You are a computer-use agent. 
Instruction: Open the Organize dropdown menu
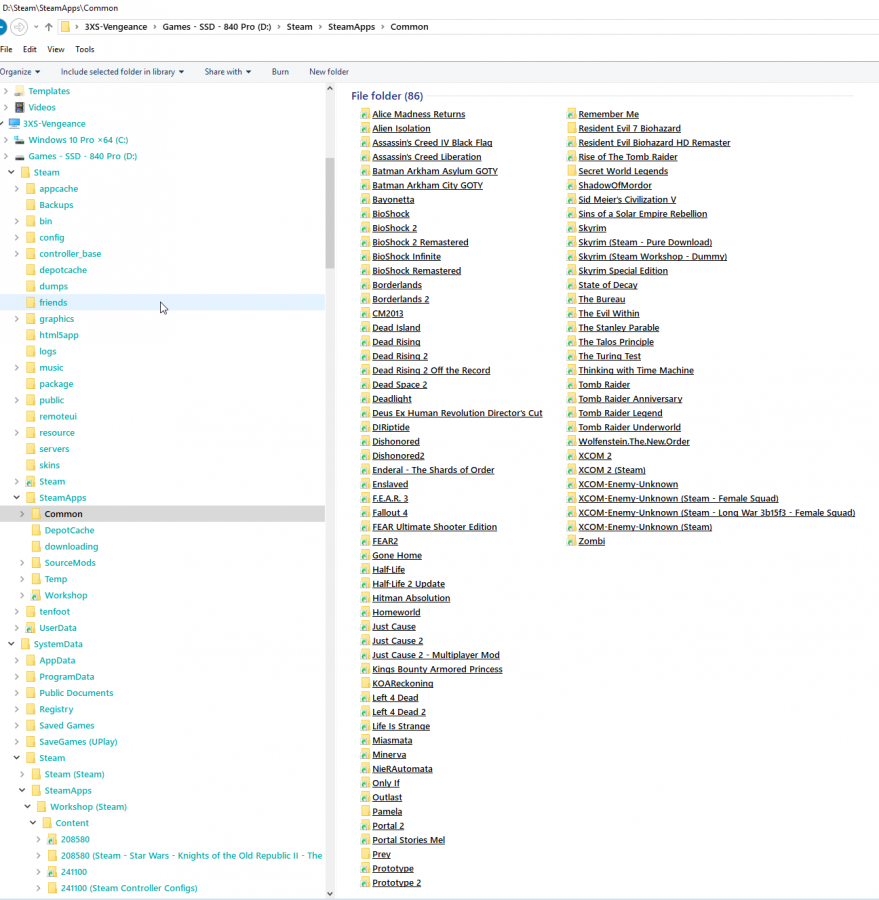(20, 72)
